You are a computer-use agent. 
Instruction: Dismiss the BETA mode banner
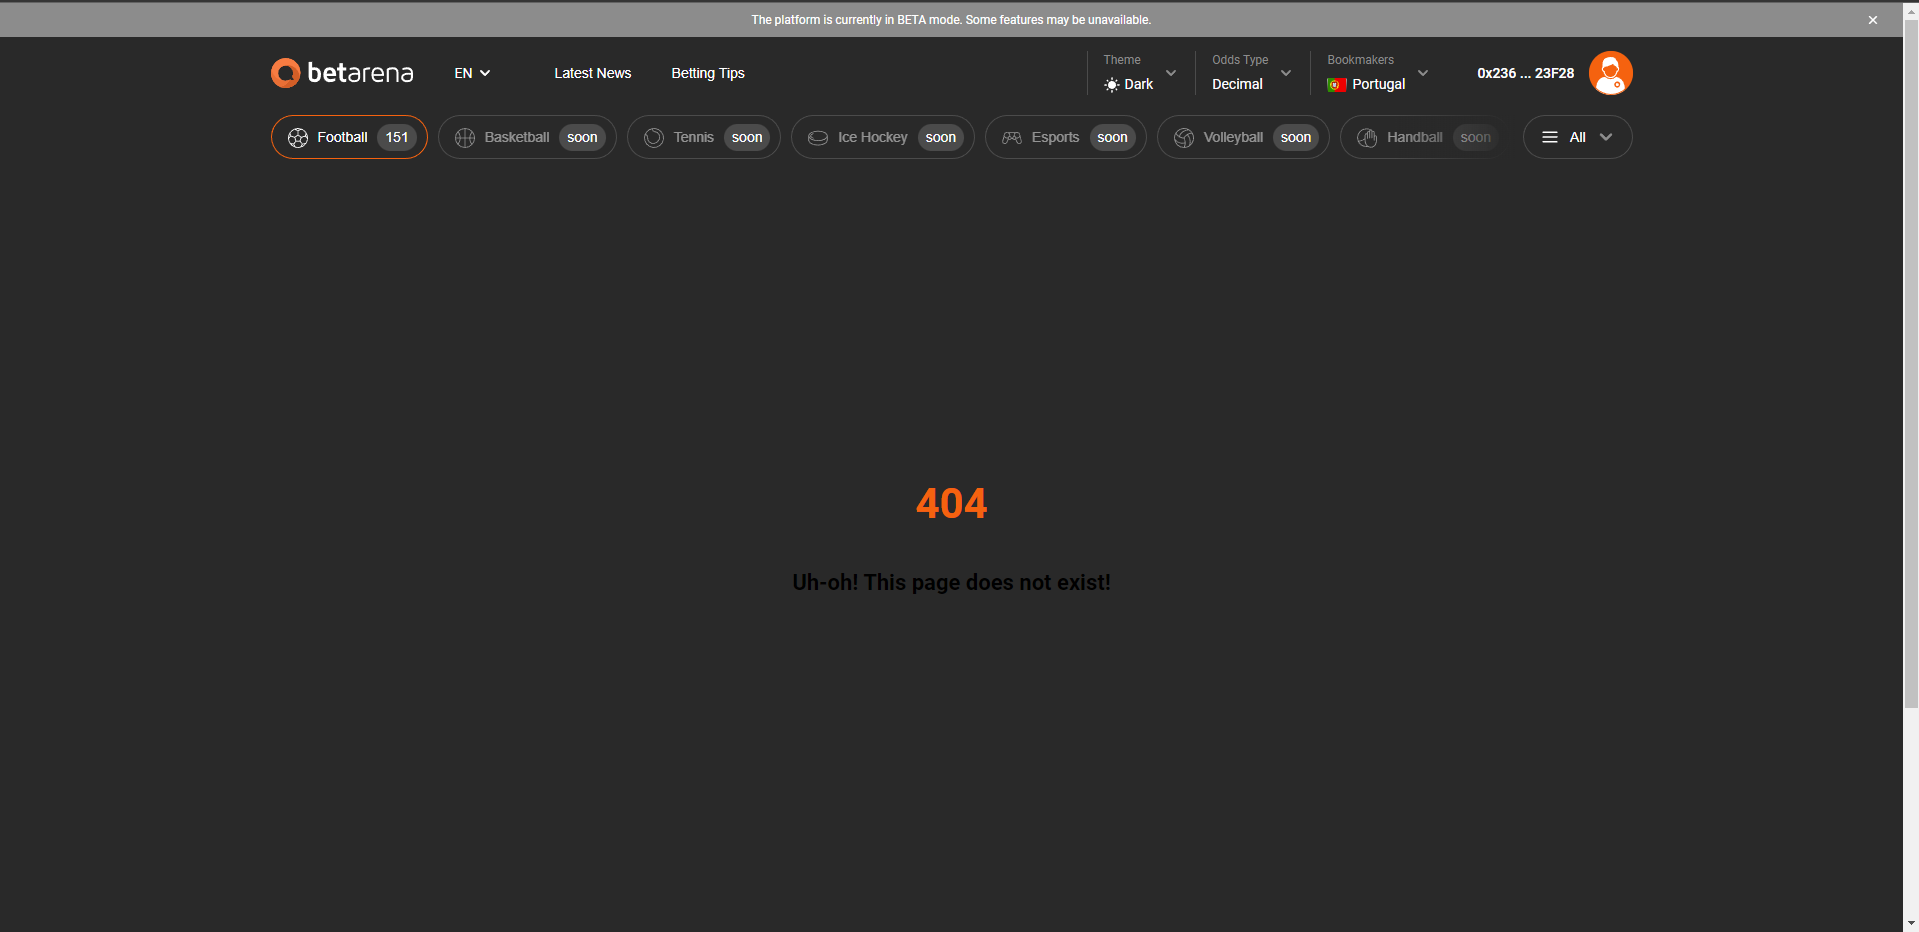pyautogui.click(x=1872, y=19)
